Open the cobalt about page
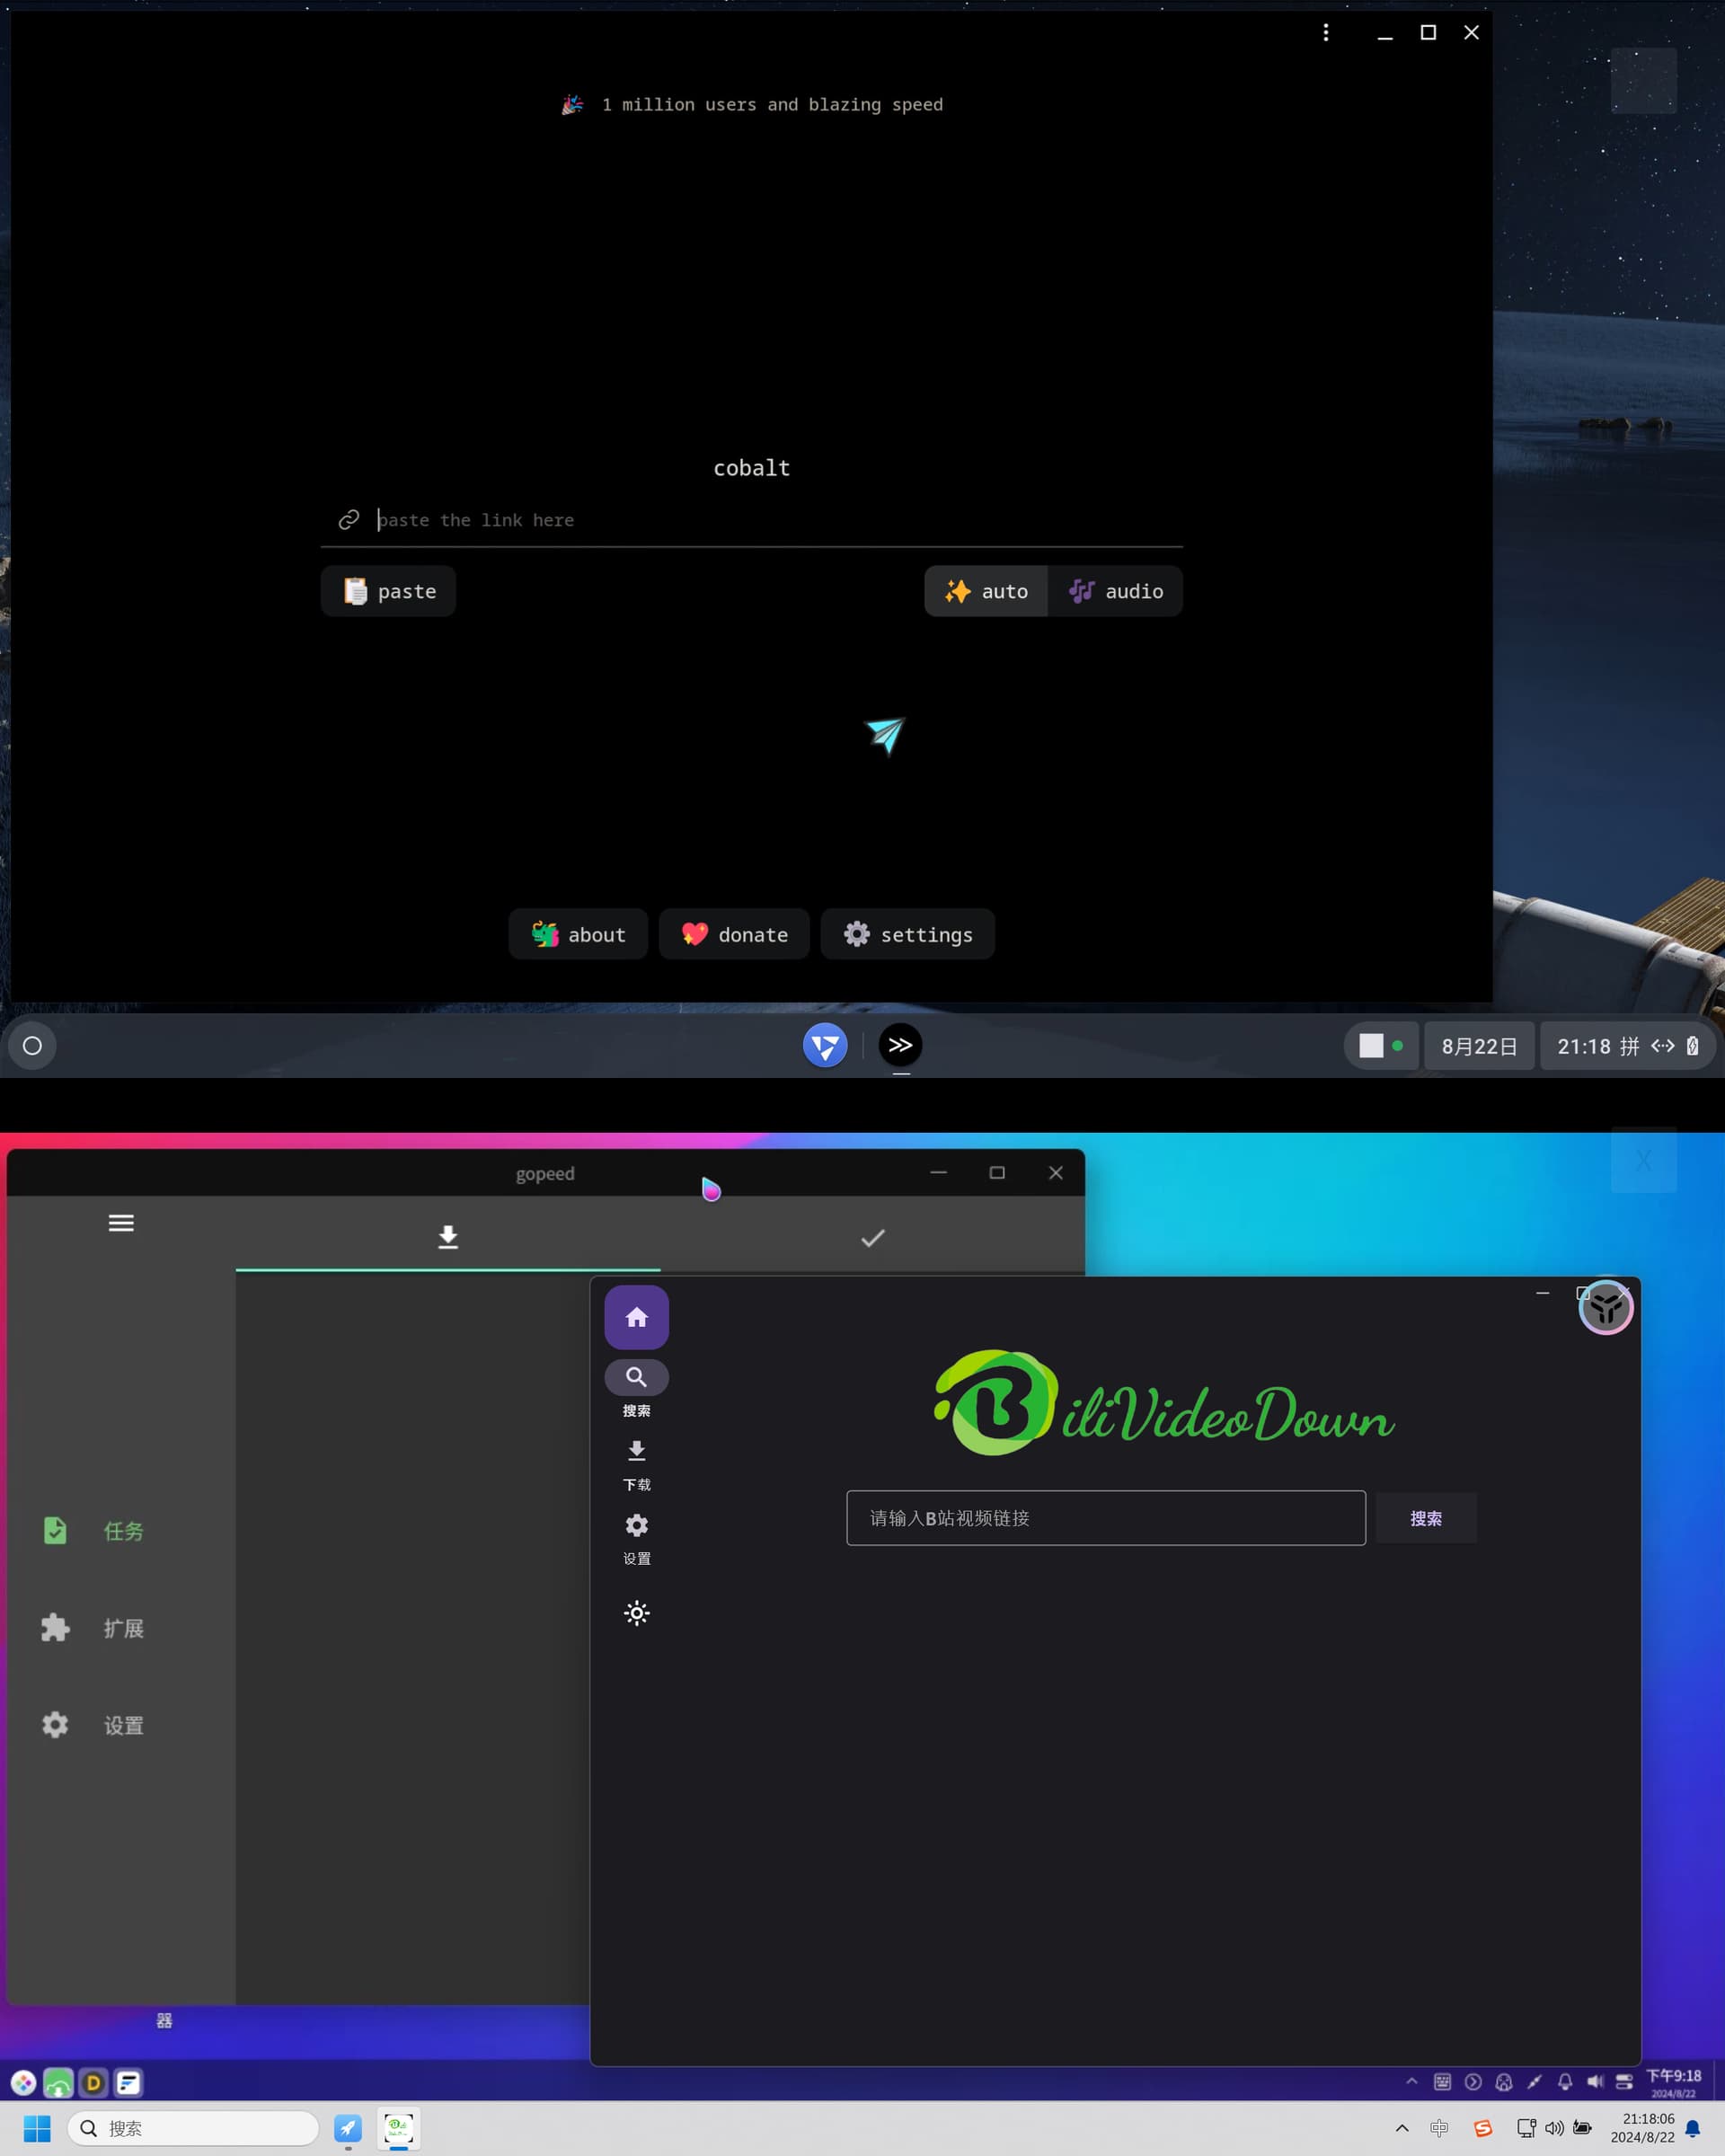The height and width of the screenshot is (2156, 1725). pyautogui.click(x=578, y=934)
